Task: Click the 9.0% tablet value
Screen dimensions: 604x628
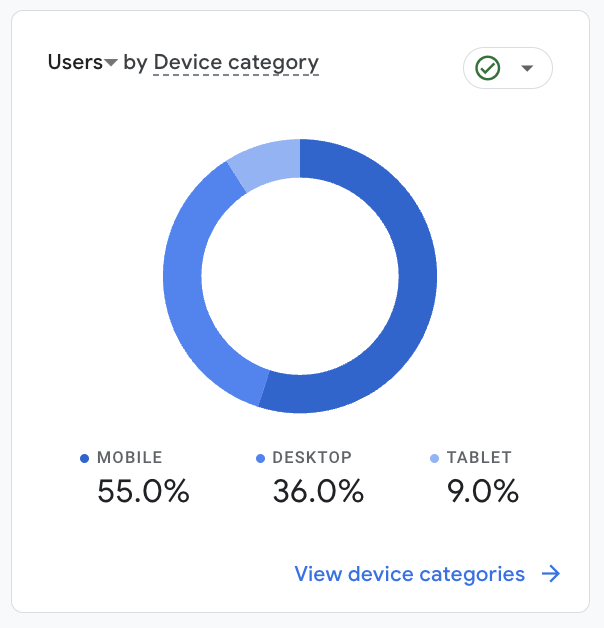Action: coord(483,491)
